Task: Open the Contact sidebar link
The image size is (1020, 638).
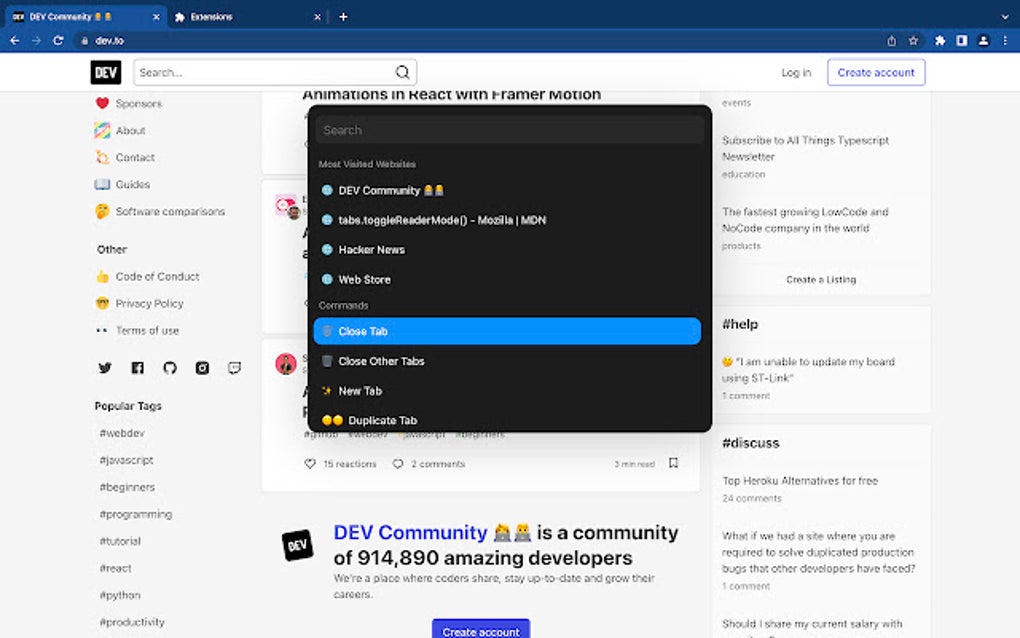Action: click(x=135, y=157)
